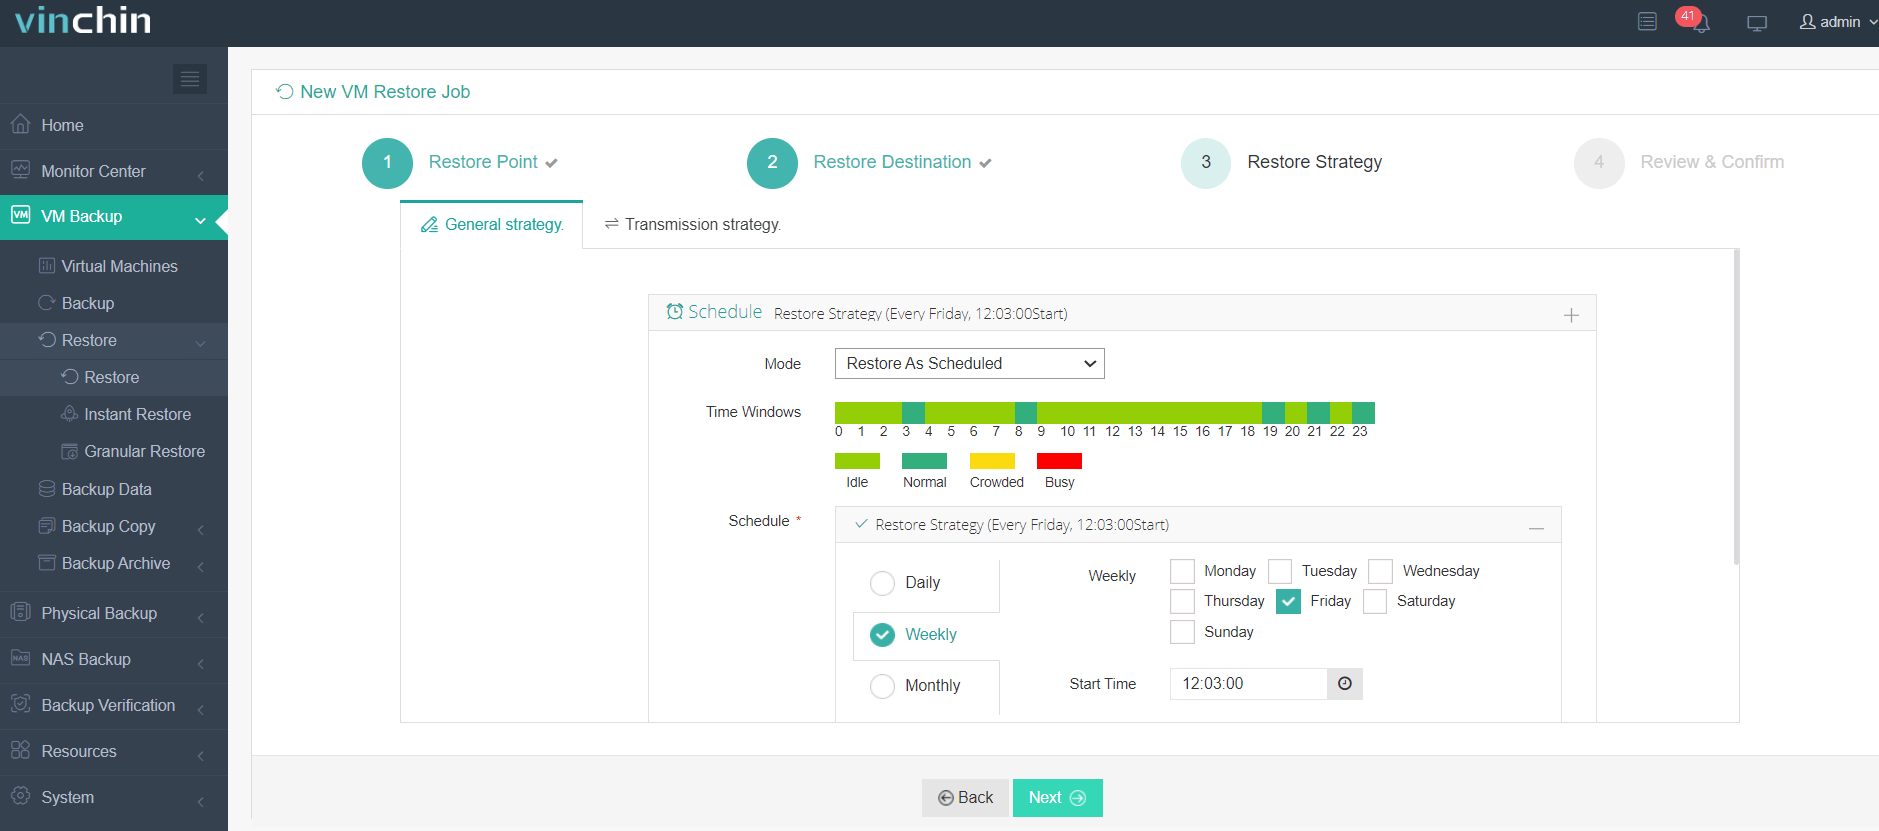Collapse schedule using the minus icon
The width and height of the screenshot is (1879, 831).
point(1536,527)
